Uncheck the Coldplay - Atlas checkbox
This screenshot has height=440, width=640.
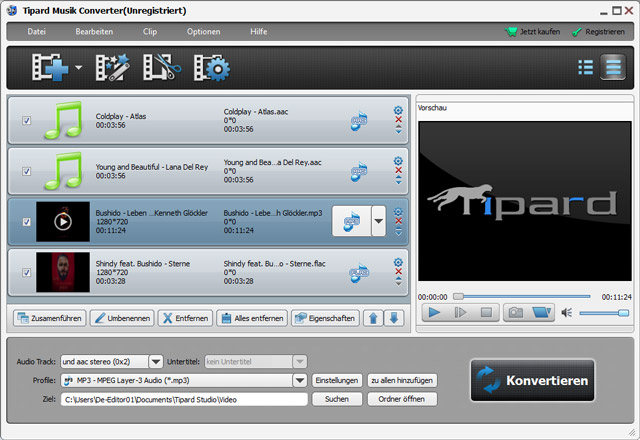pos(27,120)
